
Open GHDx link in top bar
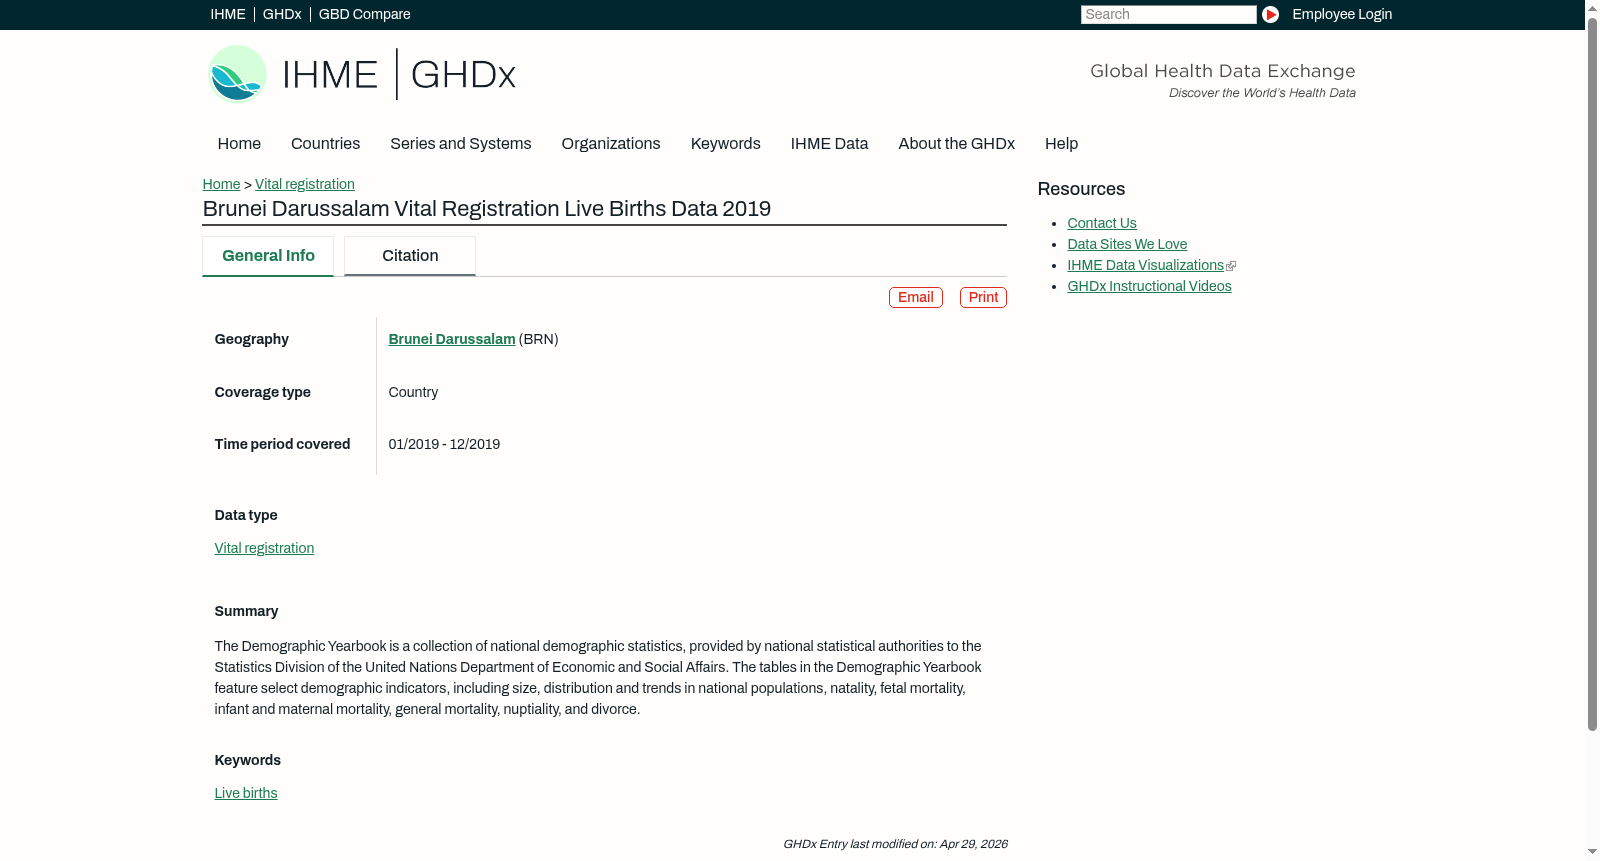(282, 14)
